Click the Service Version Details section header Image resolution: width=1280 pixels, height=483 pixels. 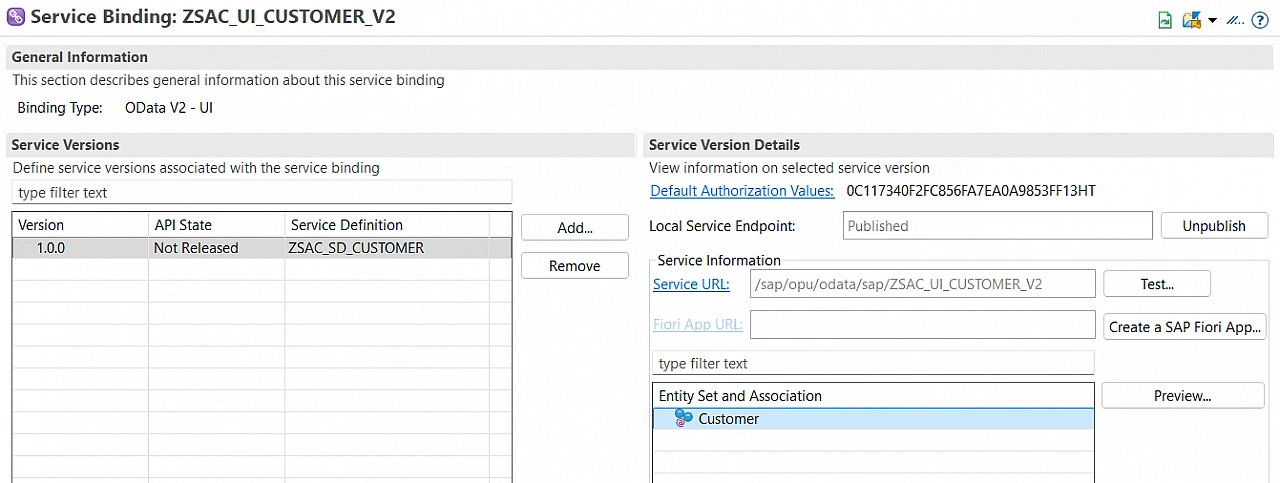coord(958,145)
